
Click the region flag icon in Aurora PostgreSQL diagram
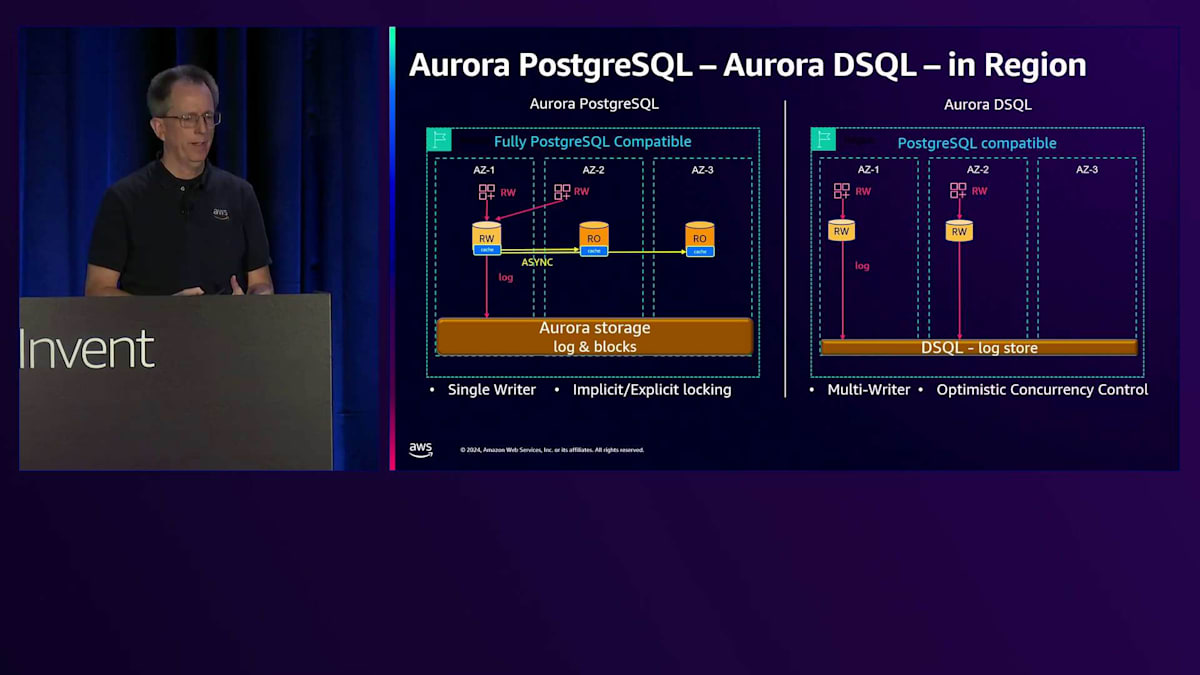point(439,139)
